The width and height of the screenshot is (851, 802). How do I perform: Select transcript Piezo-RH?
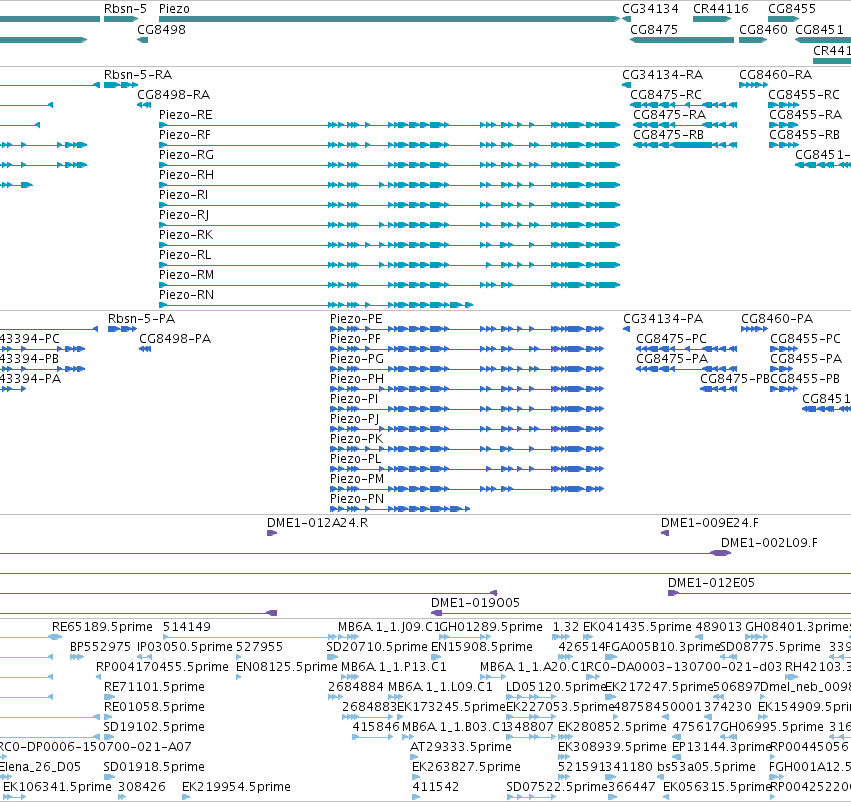pyautogui.click(x=389, y=185)
